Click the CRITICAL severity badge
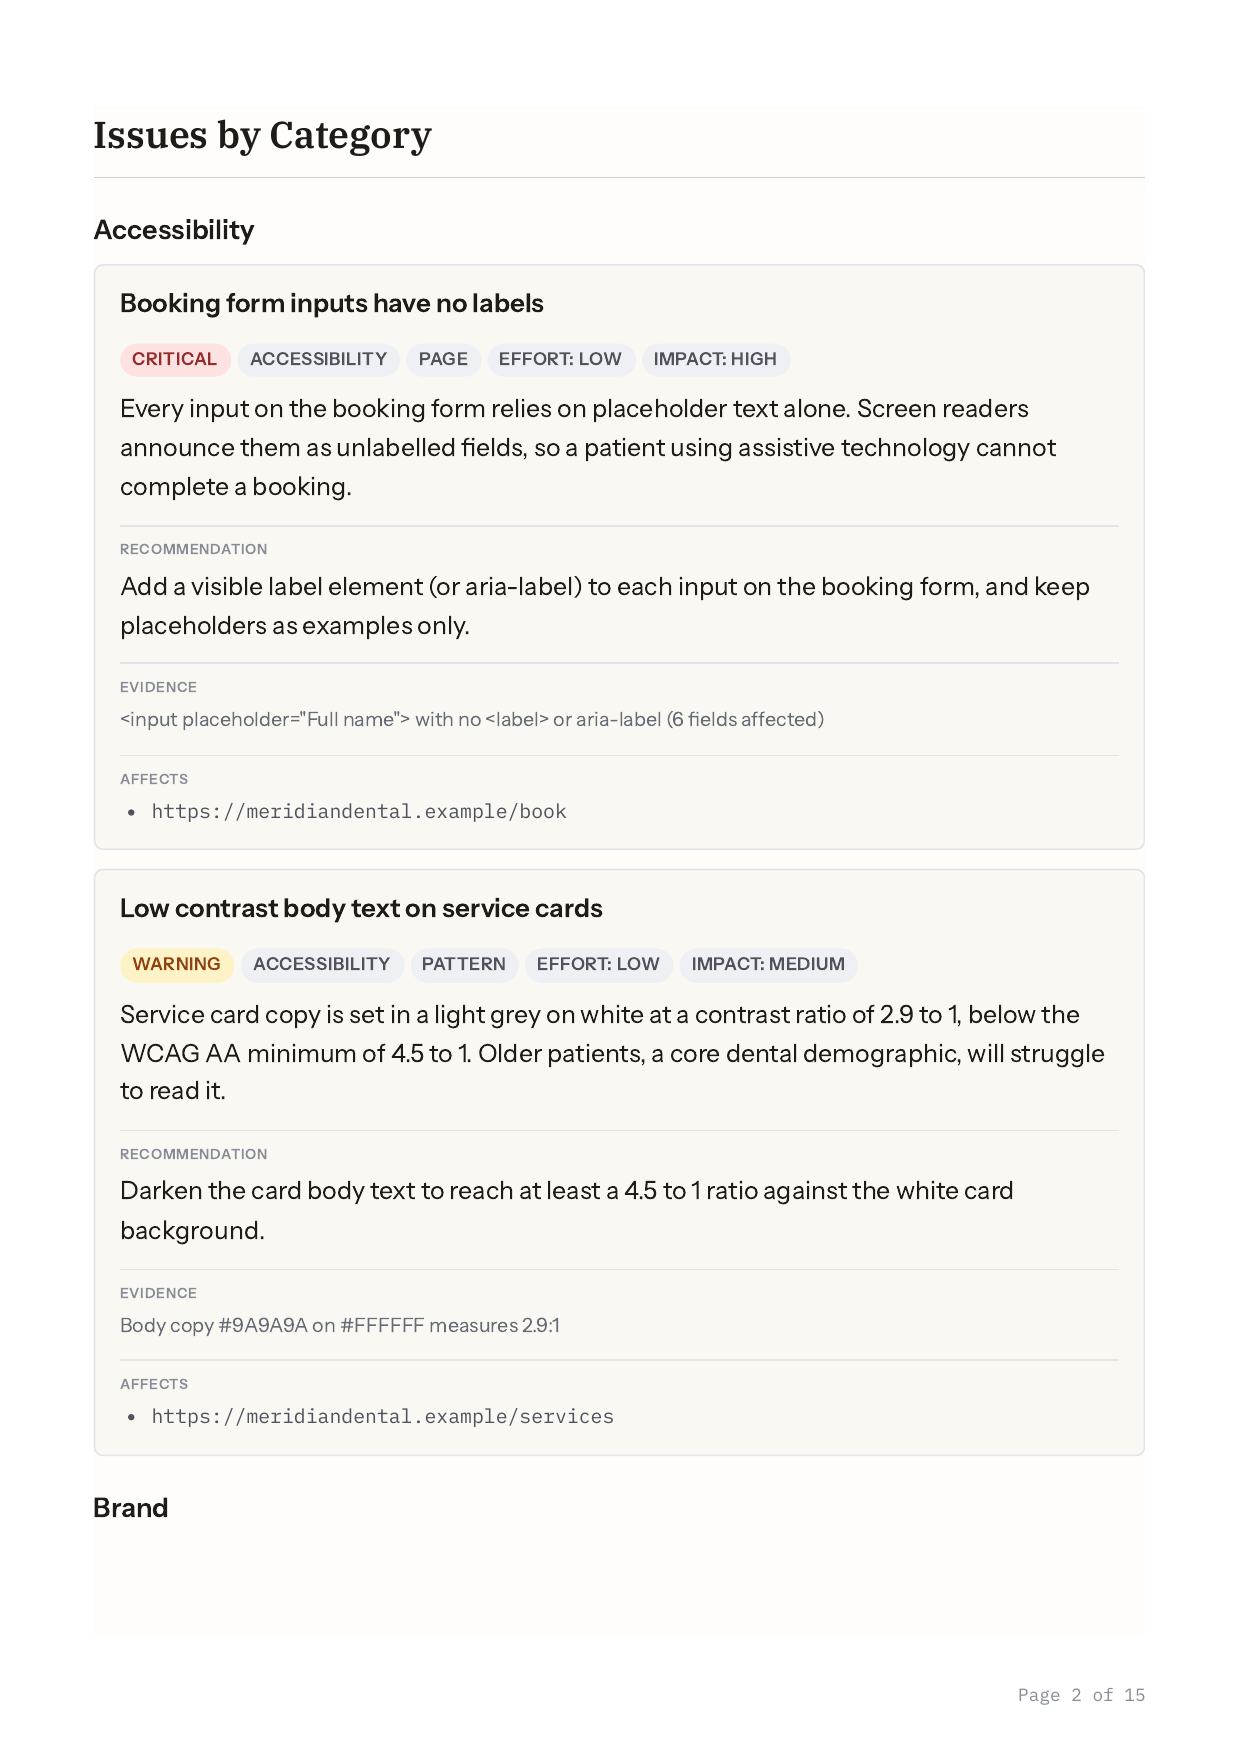 175,360
